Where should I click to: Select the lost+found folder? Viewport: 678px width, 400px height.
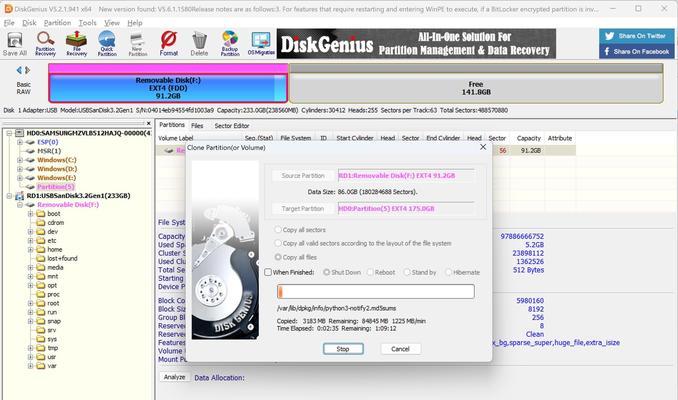[62, 259]
